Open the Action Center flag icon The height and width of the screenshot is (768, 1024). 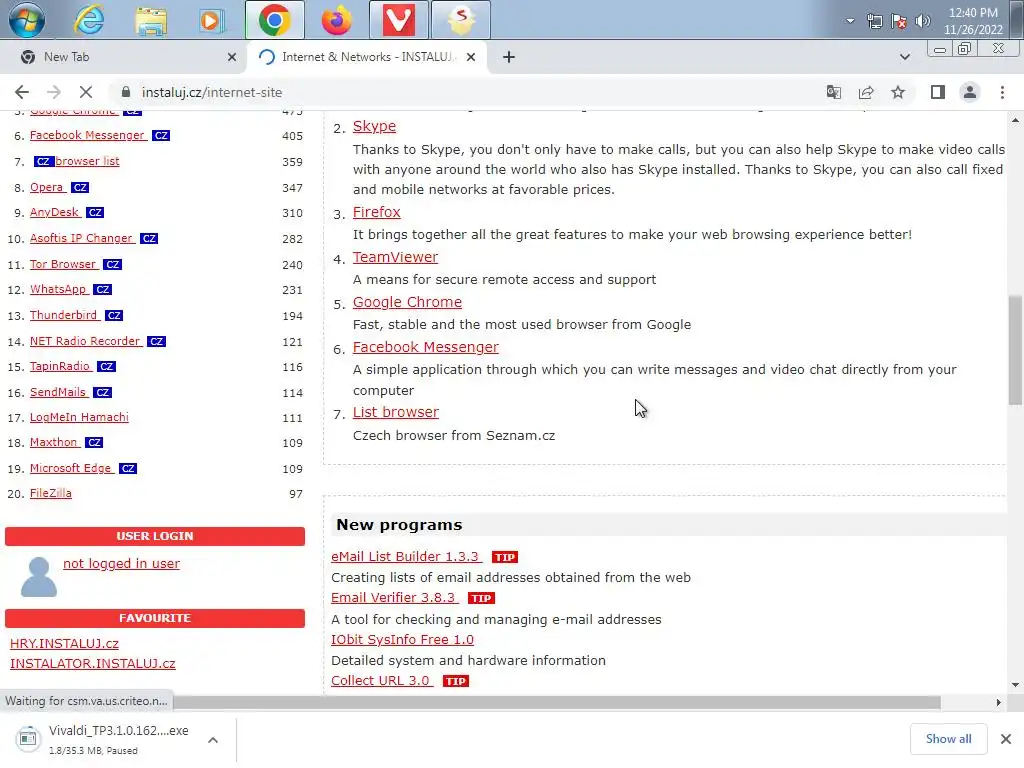(899, 21)
